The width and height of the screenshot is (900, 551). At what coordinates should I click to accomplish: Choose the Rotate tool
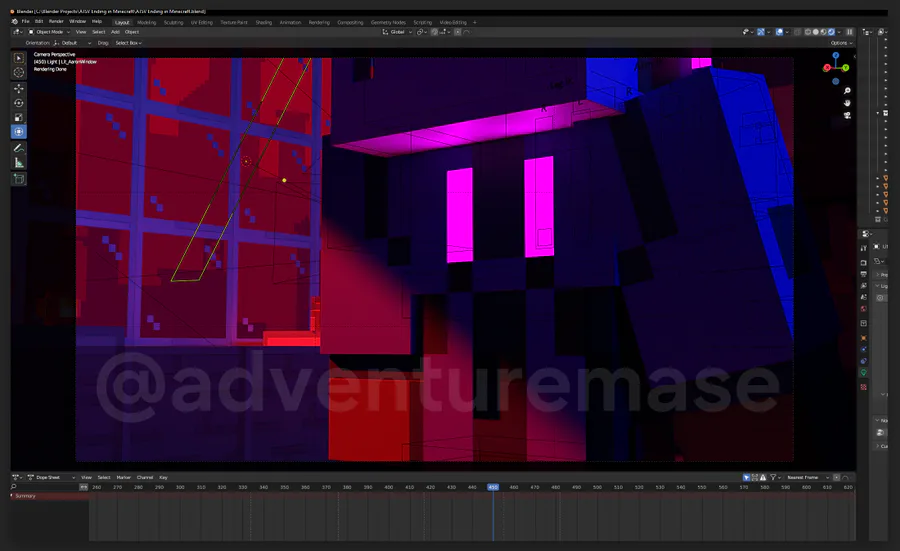click(x=18, y=103)
